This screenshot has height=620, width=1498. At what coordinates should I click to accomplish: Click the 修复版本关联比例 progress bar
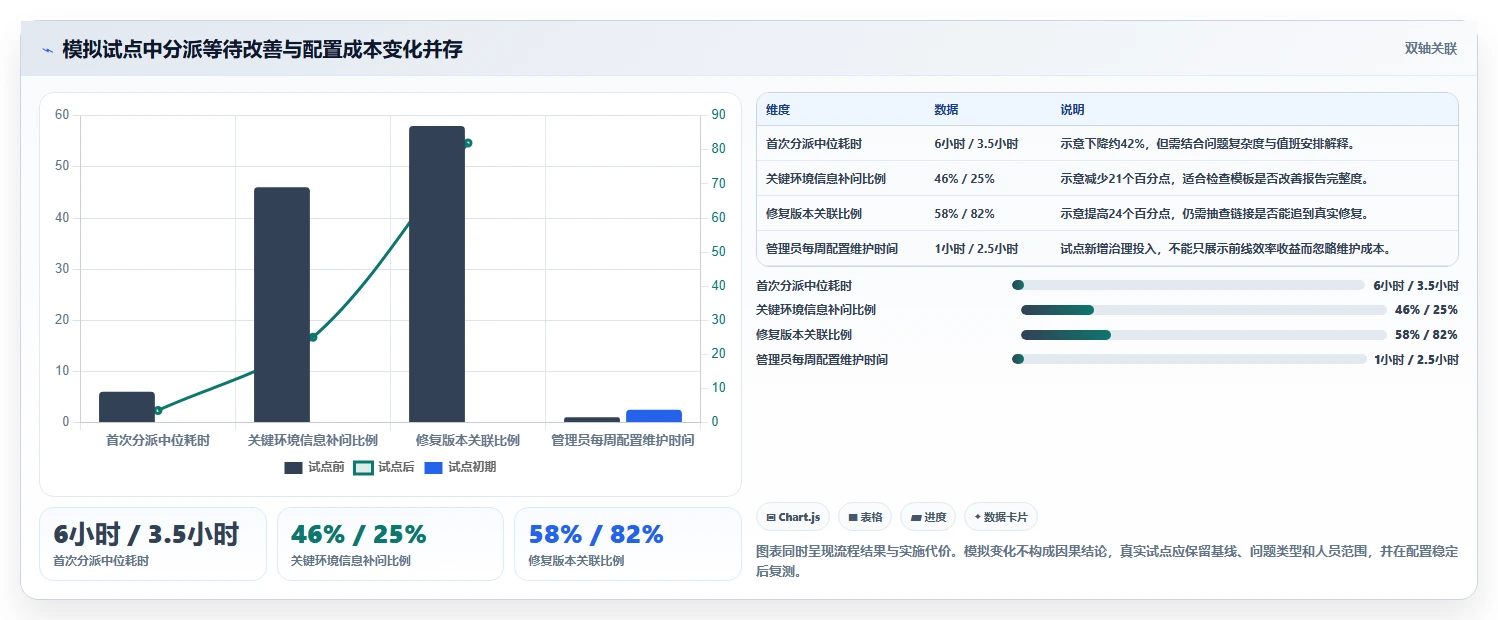click(x=1203, y=335)
